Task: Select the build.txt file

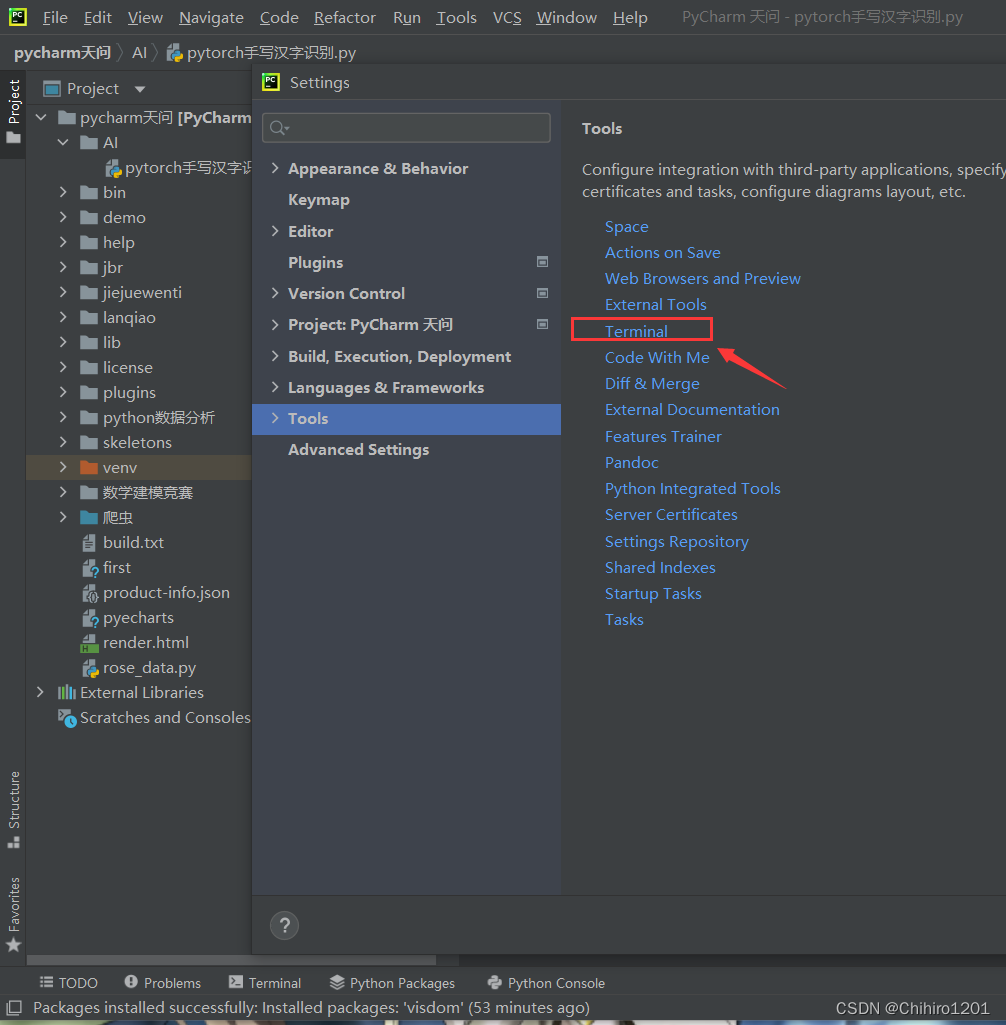Action: click(x=122, y=543)
